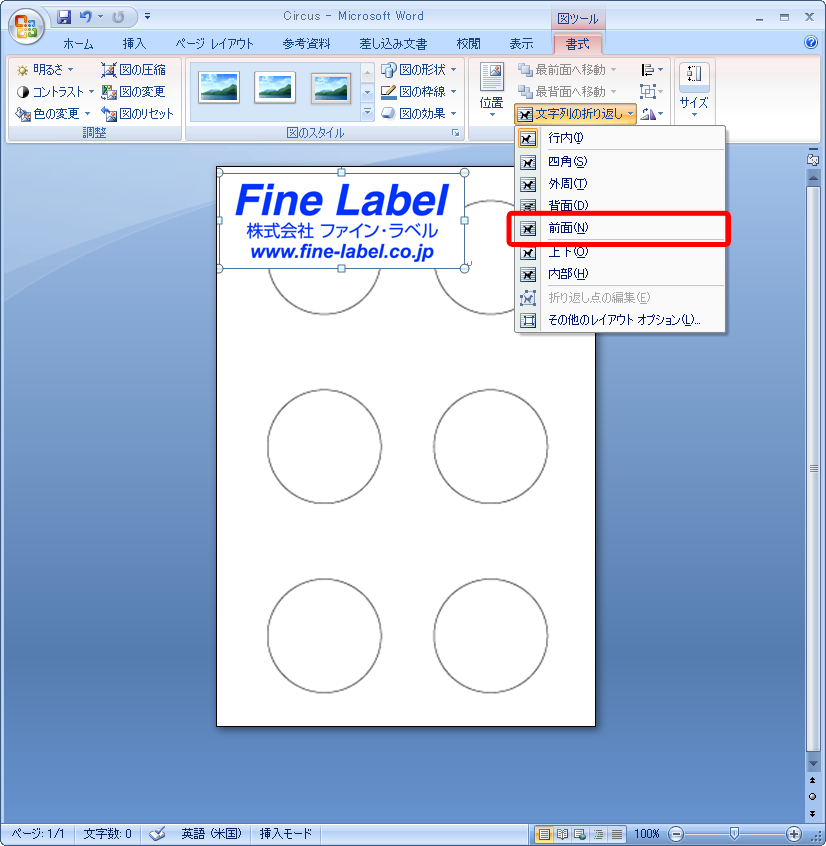Apply the second picture style thumbnail
Image resolution: width=826 pixels, height=846 pixels.
click(x=275, y=87)
